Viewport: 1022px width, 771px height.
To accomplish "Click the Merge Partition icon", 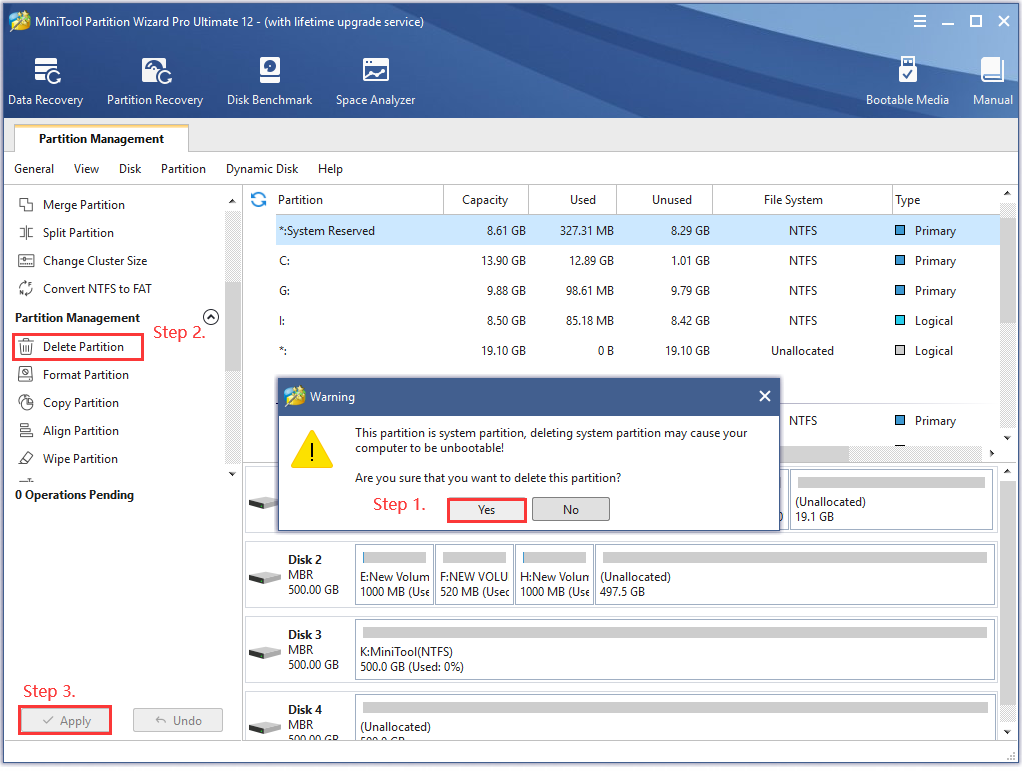I will (x=26, y=205).
